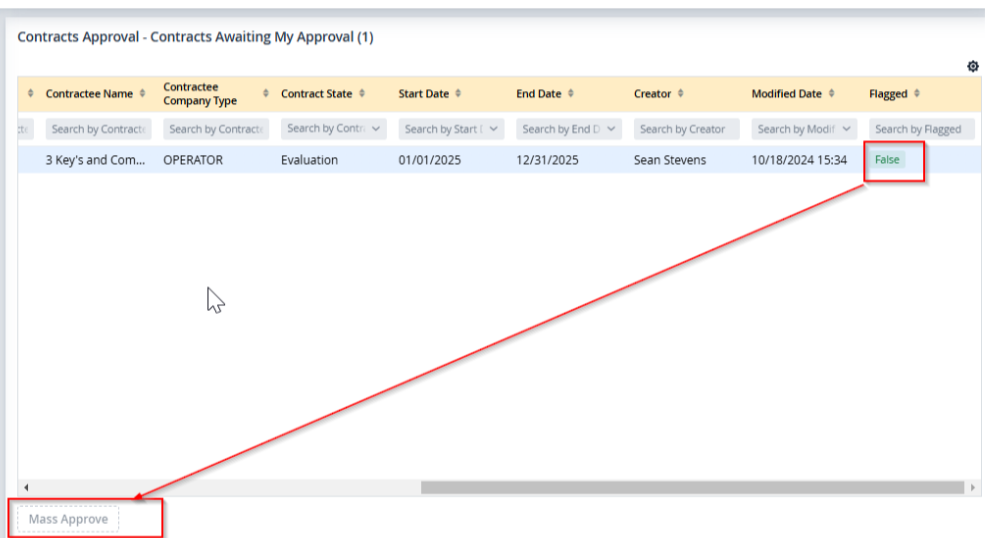Click the horizontal scrollbar left arrow
The height and width of the screenshot is (538, 990).
click(x=25, y=487)
